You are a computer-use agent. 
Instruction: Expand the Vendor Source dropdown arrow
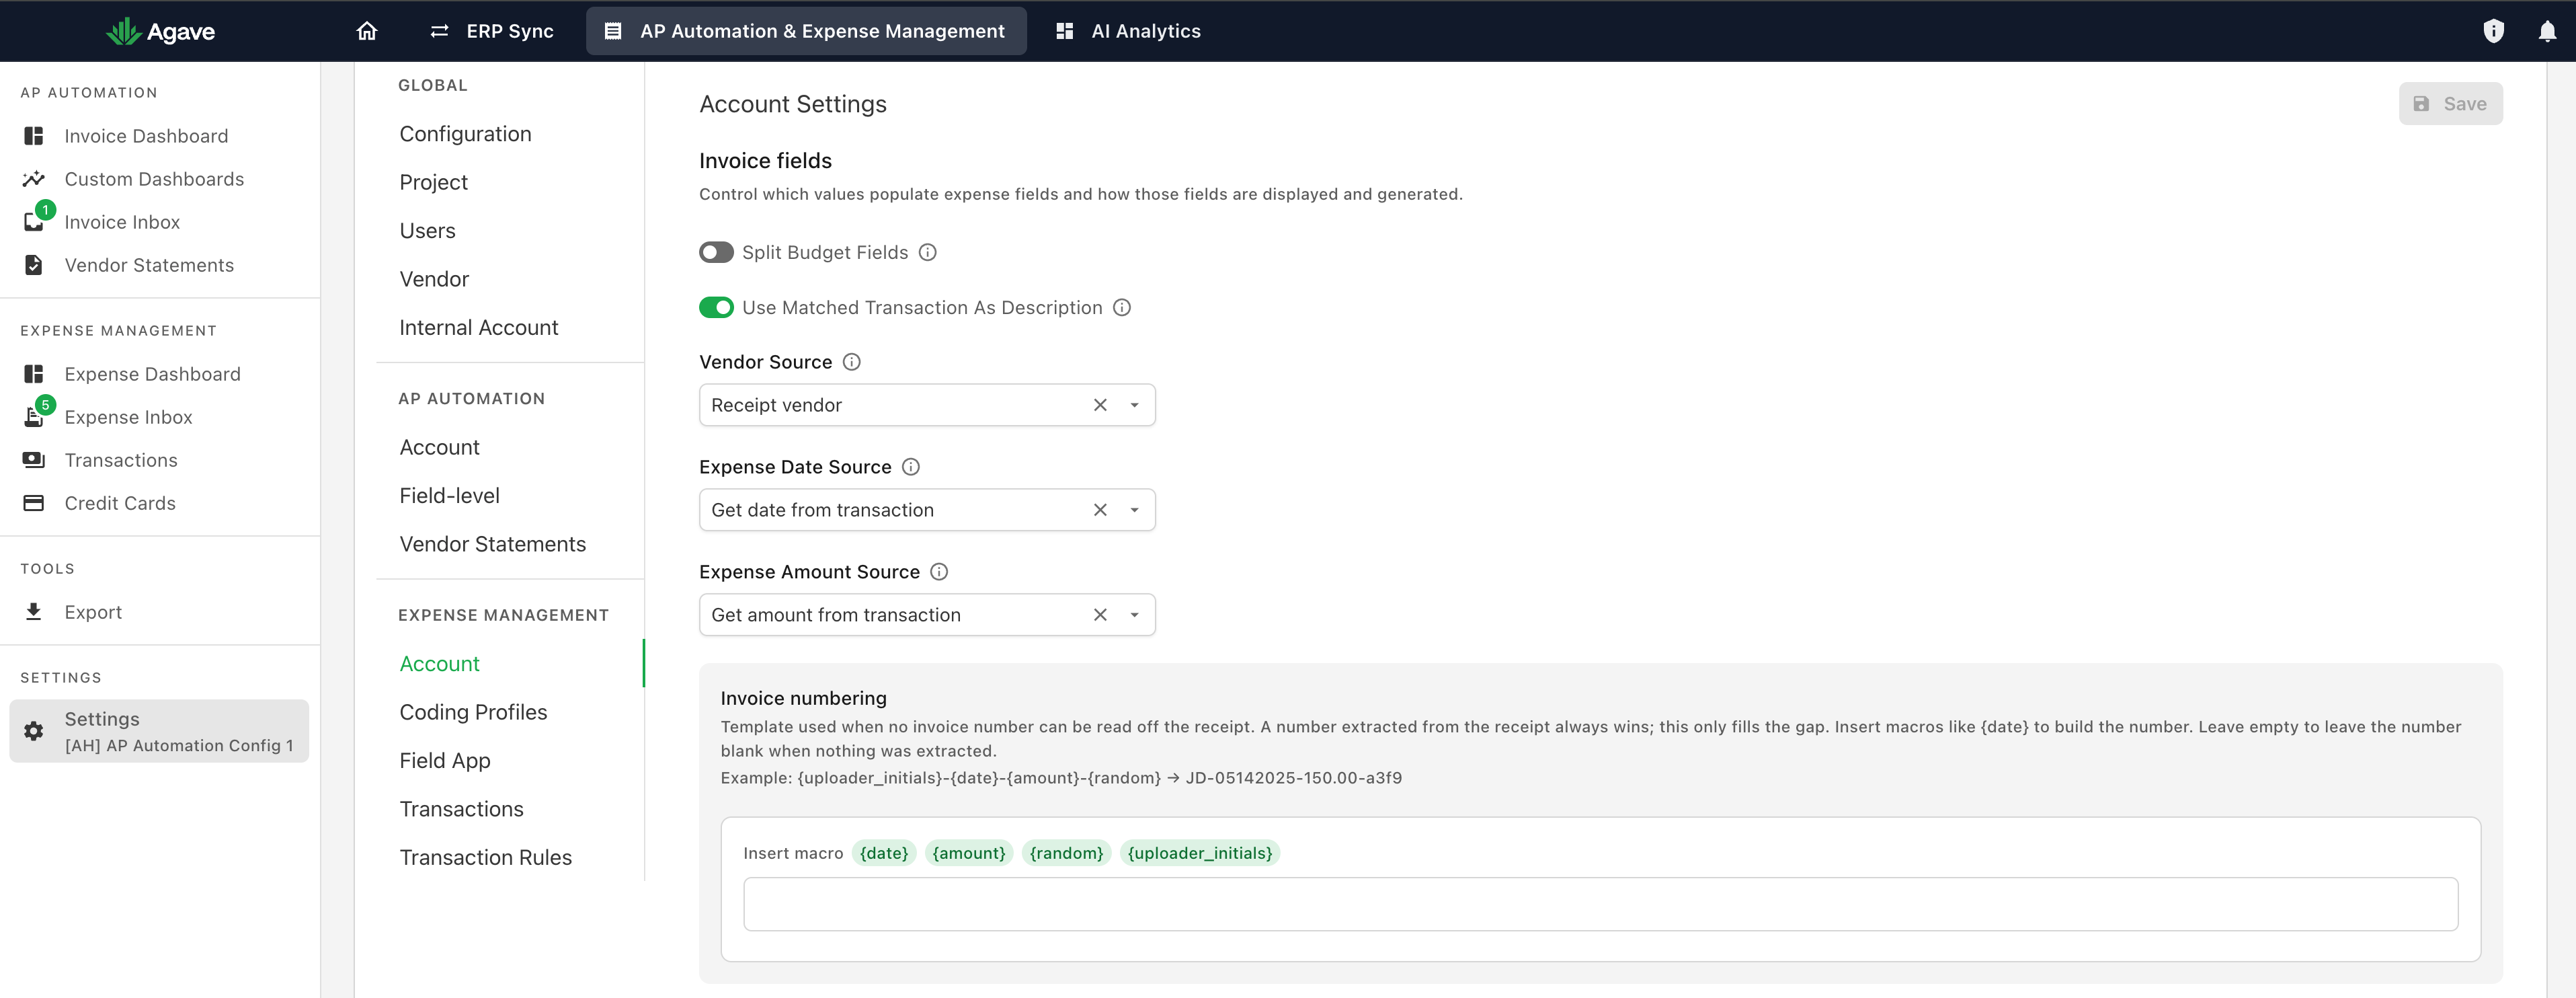[1134, 405]
